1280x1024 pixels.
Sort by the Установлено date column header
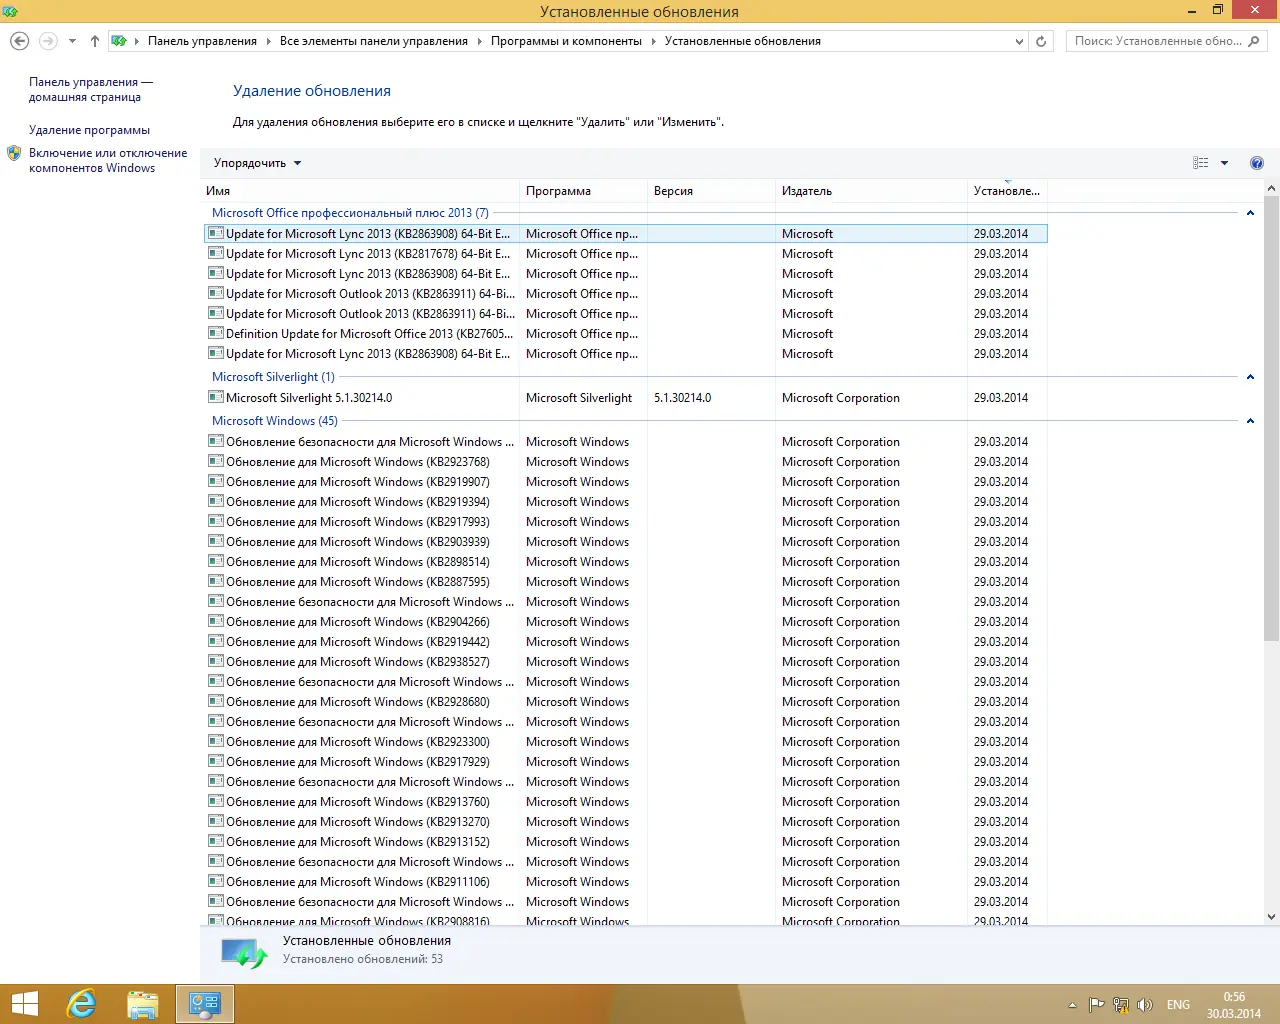tap(1007, 191)
